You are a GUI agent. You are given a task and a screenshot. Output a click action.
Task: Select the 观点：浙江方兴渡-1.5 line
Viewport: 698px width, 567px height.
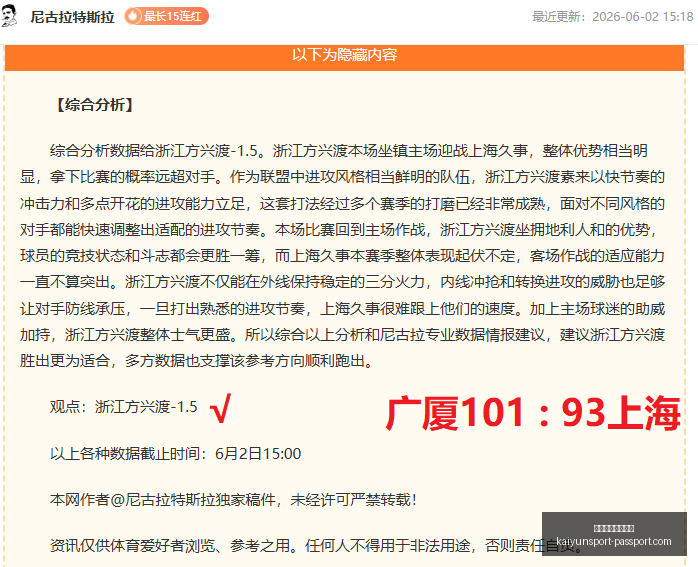123,407
